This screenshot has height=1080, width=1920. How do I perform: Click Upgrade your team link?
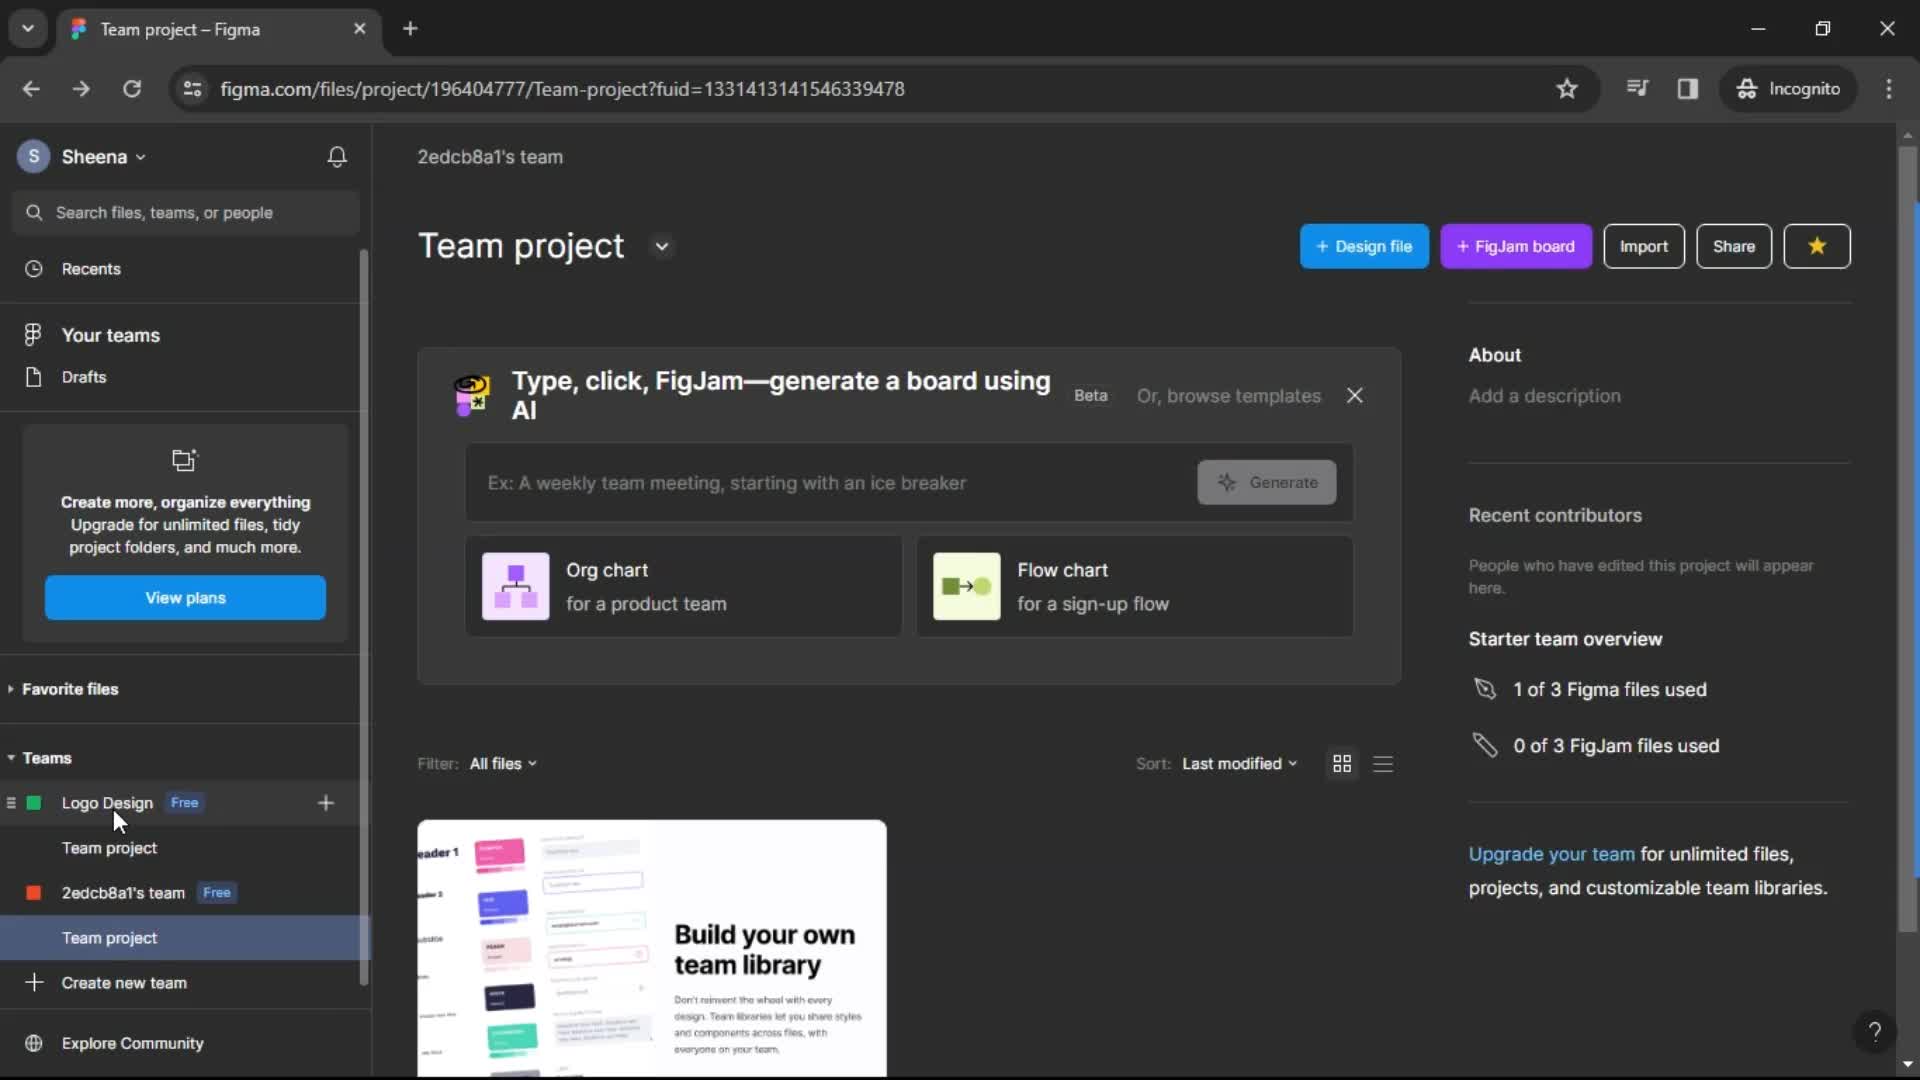point(1551,853)
